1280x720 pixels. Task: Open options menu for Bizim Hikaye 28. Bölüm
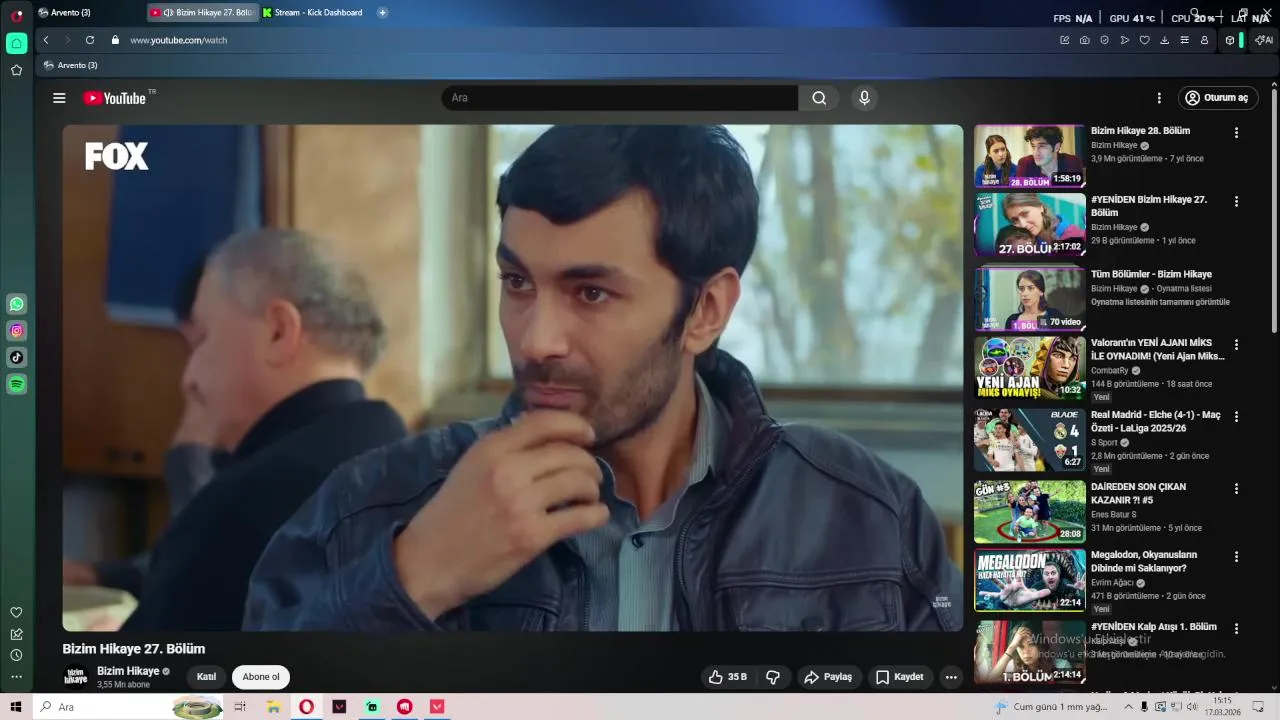click(1236, 133)
